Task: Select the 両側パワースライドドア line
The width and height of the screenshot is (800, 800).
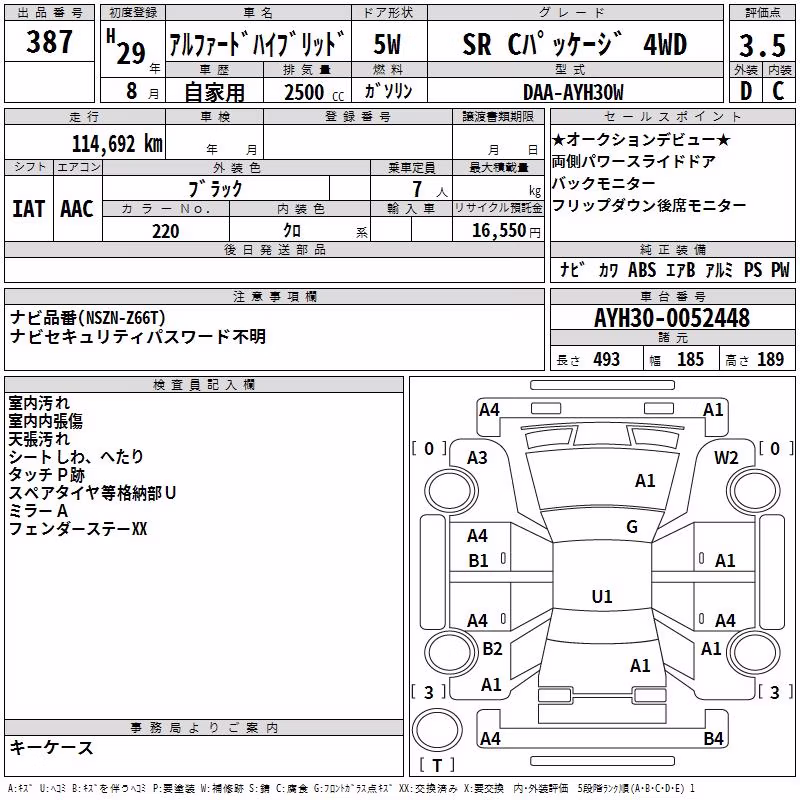Action: coord(633,161)
